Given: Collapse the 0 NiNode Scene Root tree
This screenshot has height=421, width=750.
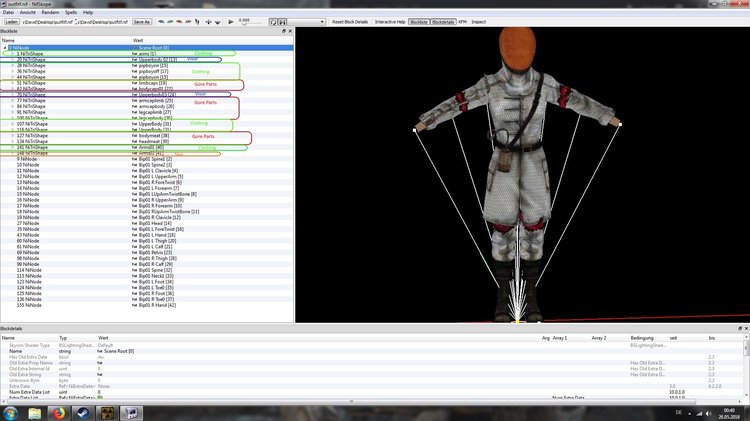Looking at the screenshot, I should (x=5, y=48).
